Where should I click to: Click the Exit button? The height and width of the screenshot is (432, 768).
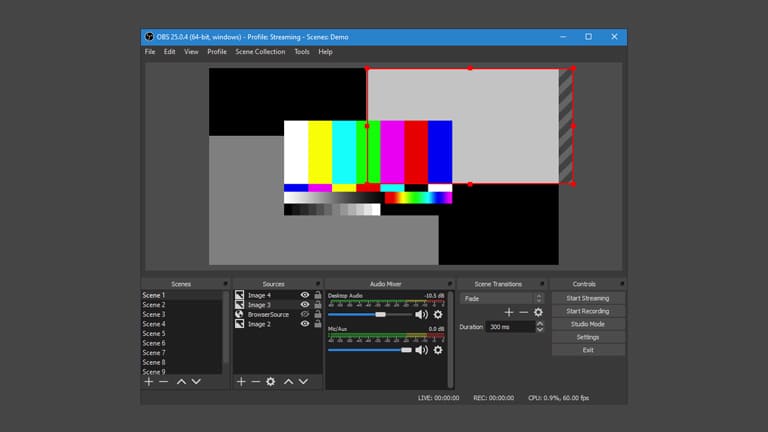[588, 350]
